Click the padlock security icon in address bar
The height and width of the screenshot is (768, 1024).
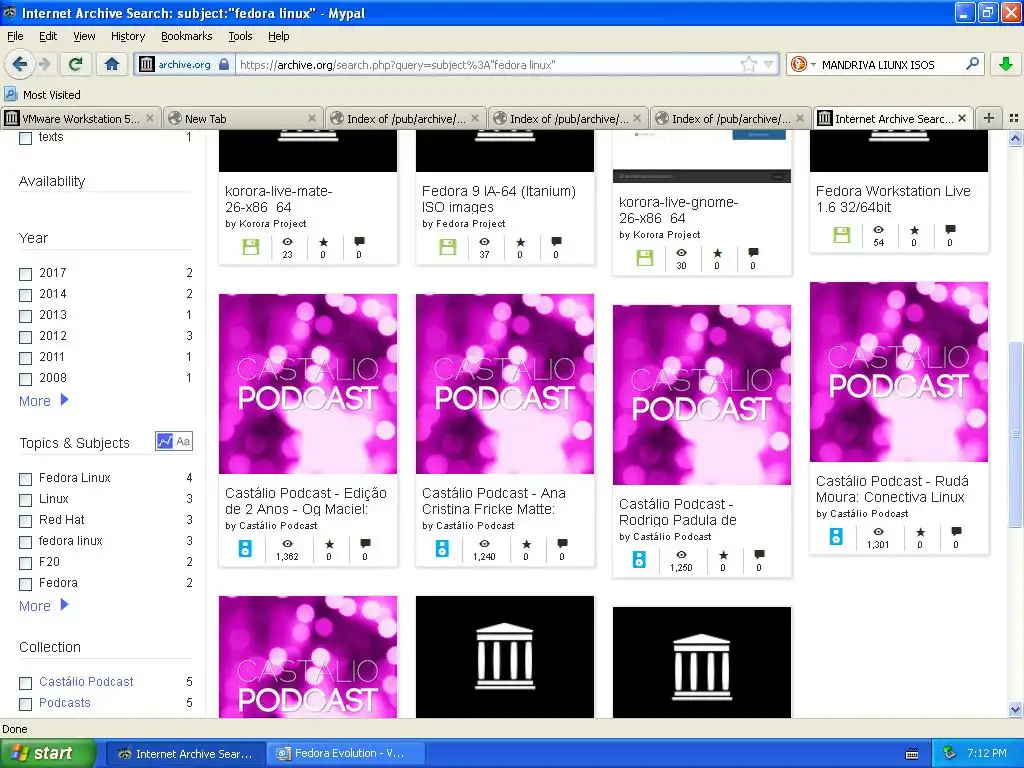pos(224,64)
